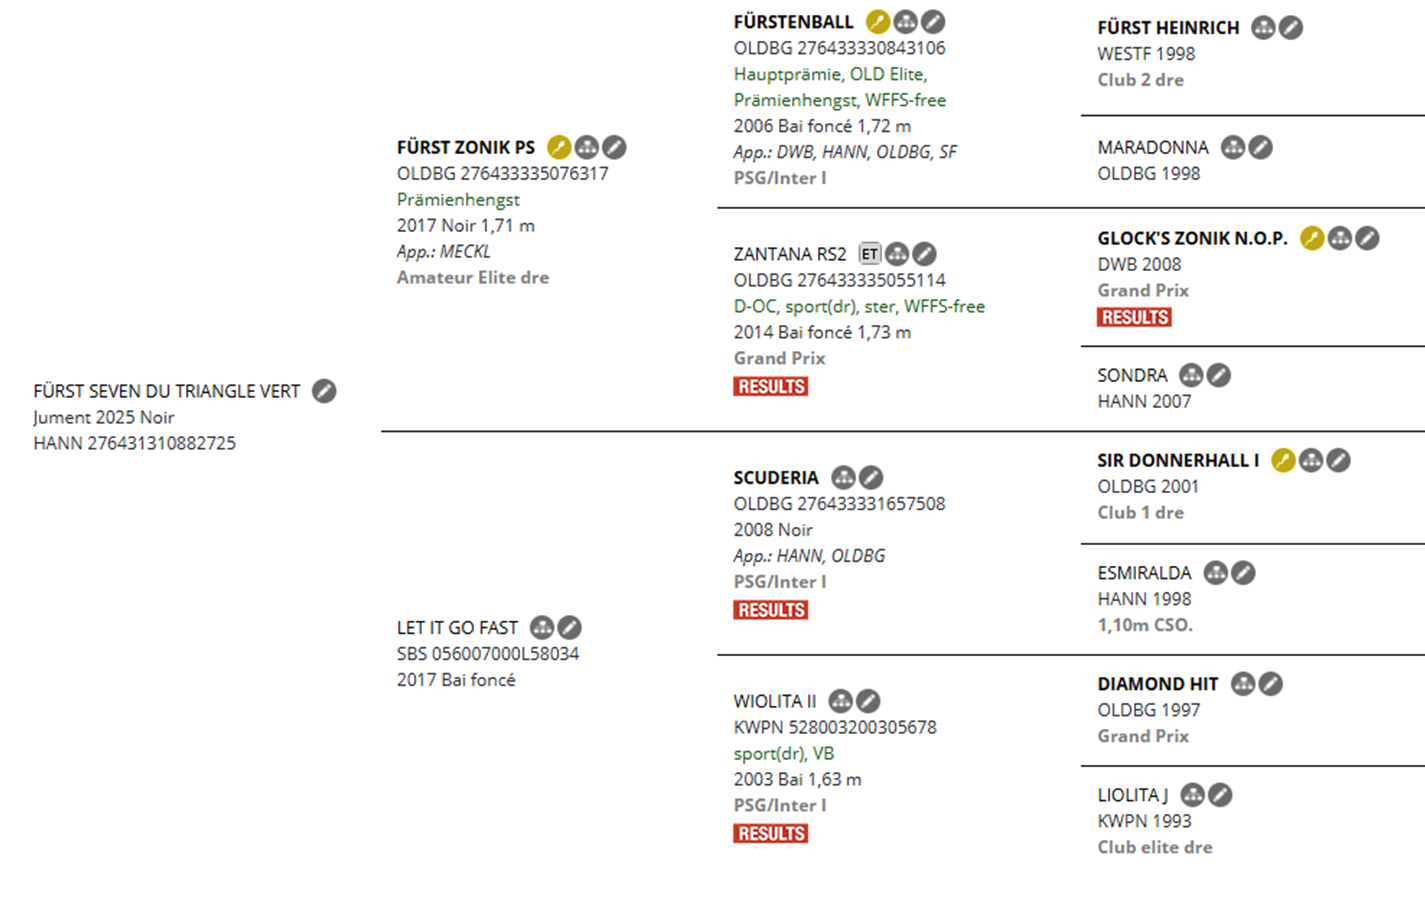
Task: Click the ET badge next to Zantana RS2
Action: [870, 254]
